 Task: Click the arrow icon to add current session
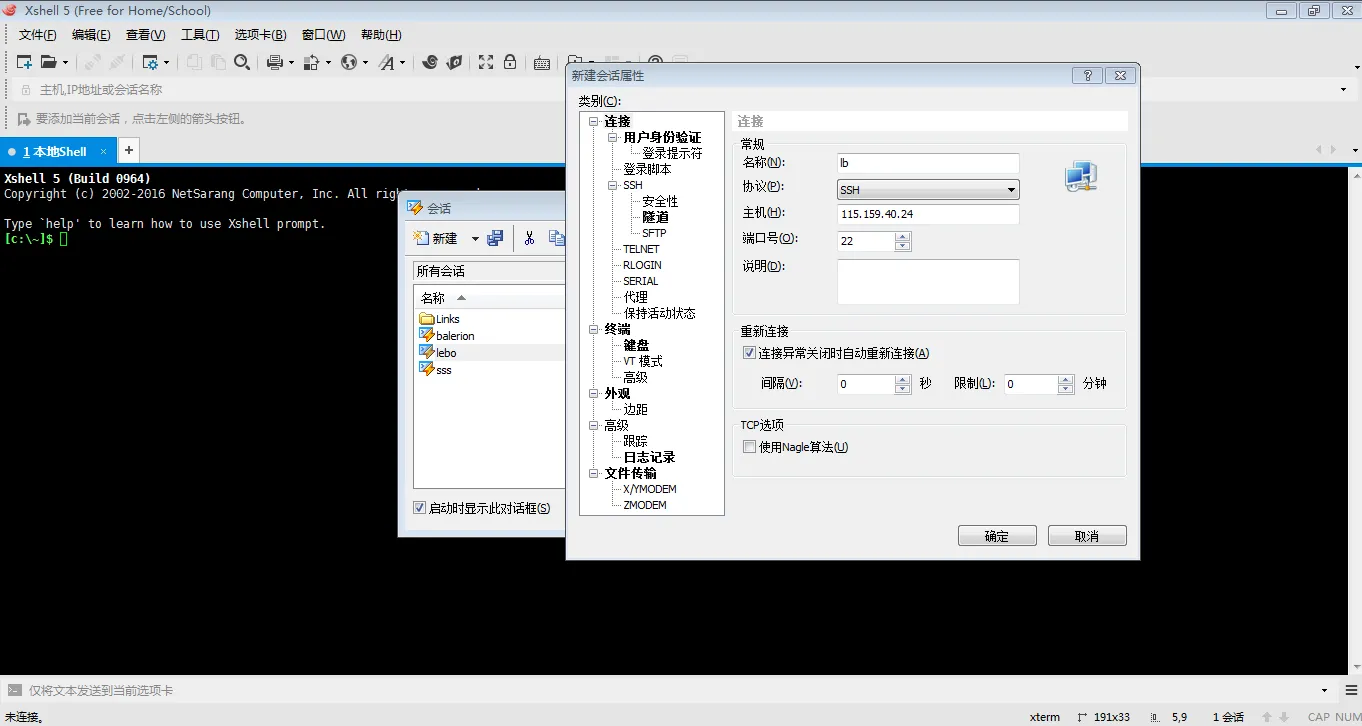click(22, 118)
